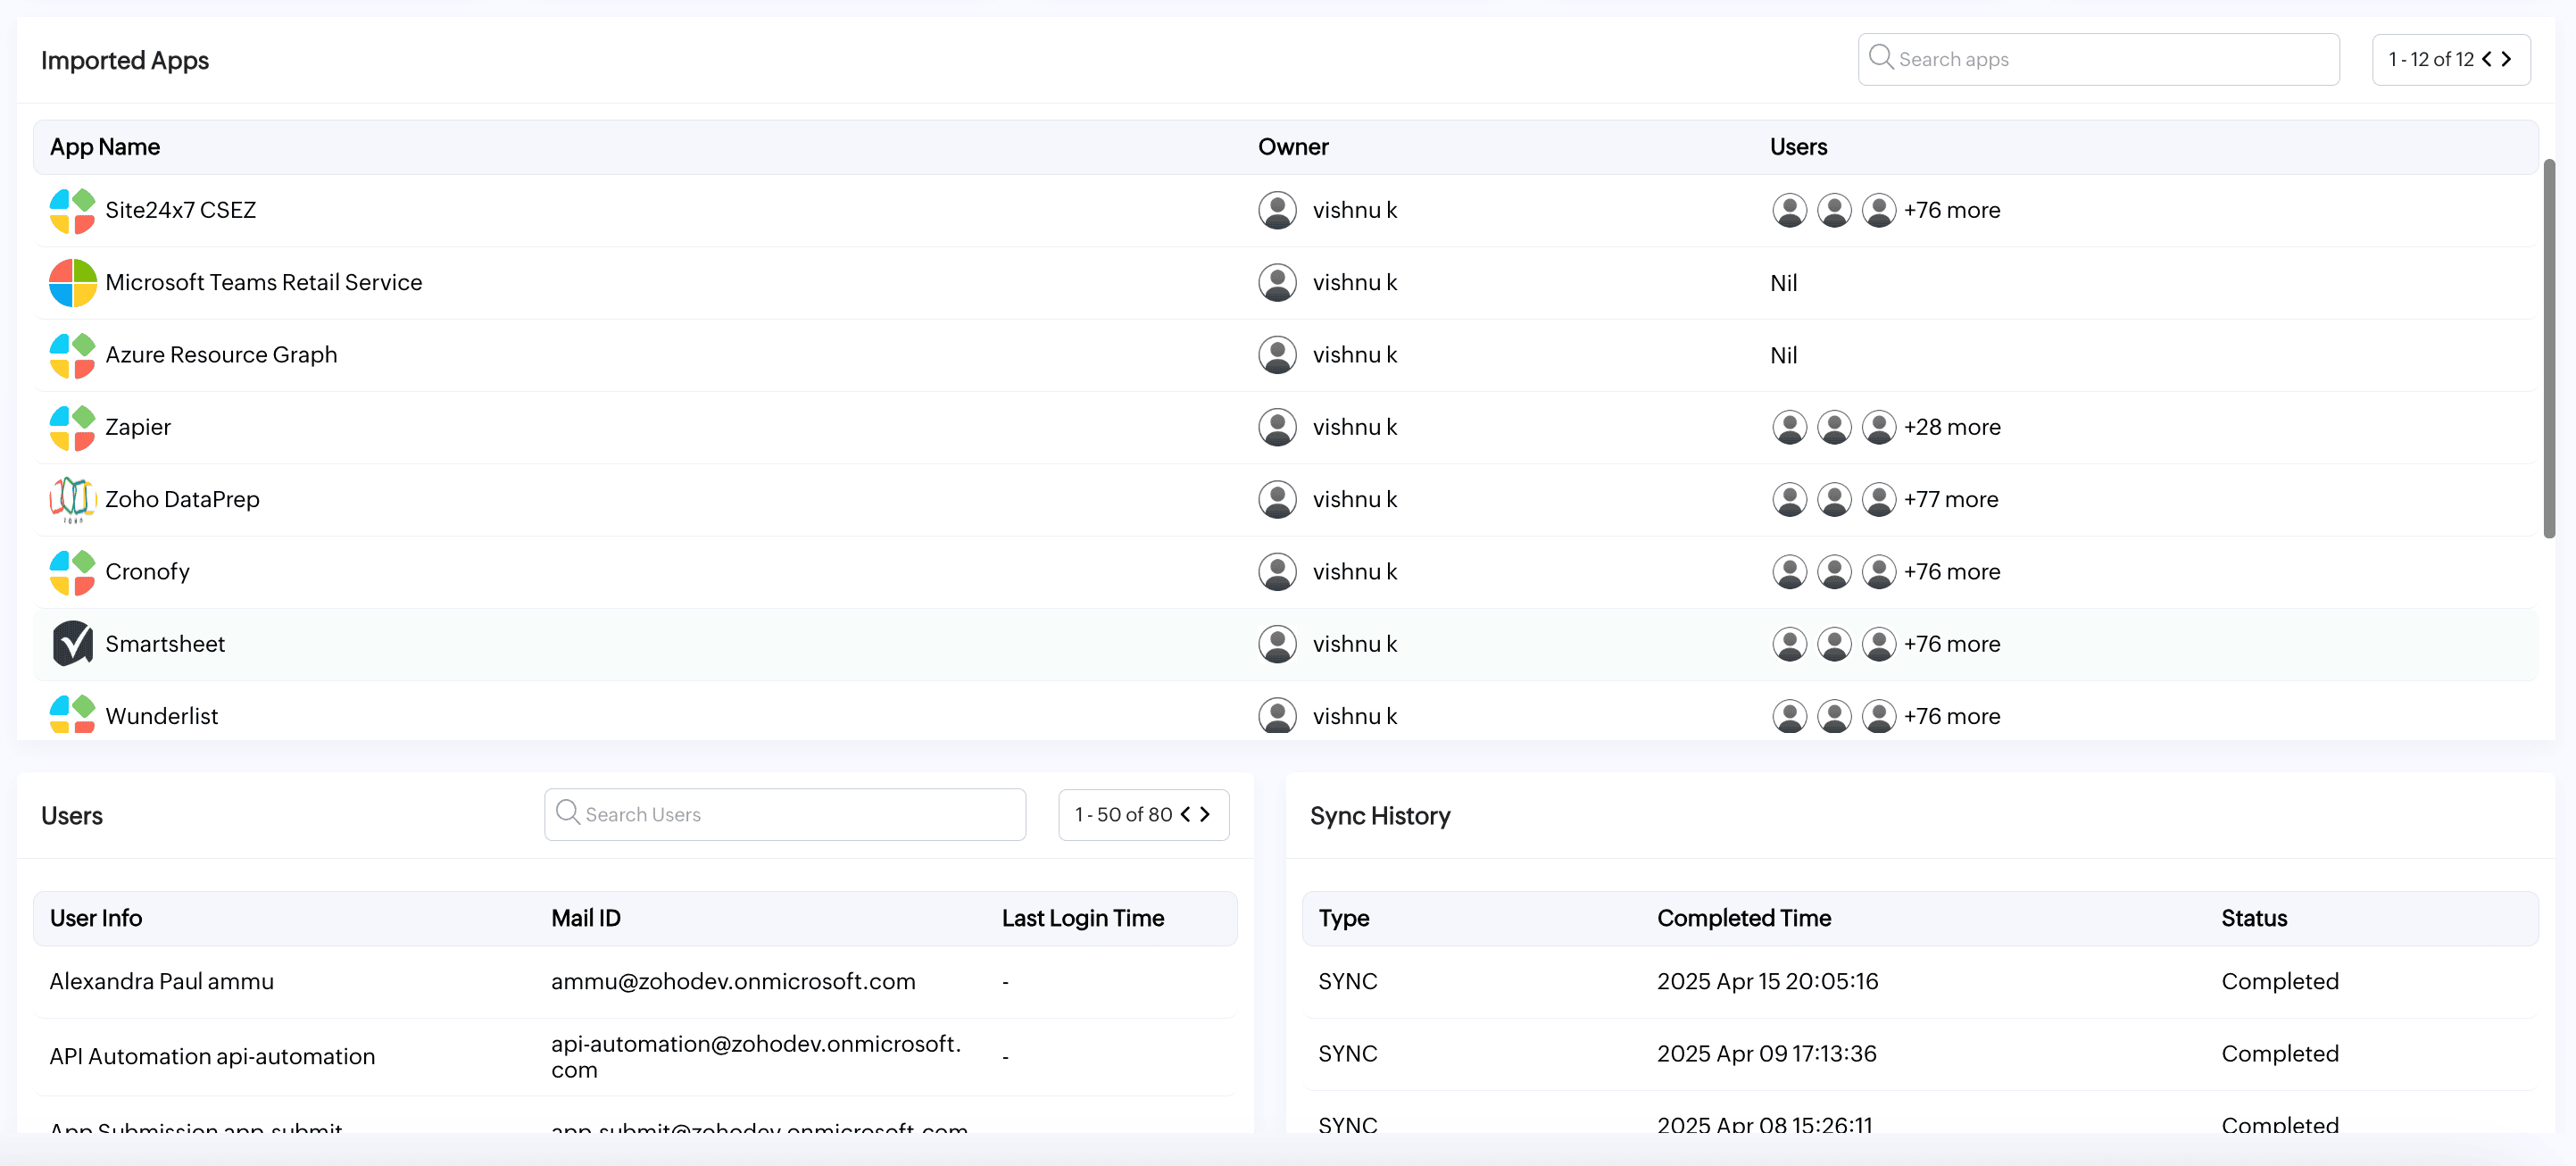Image resolution: width=2576 pixels, height=1166 pixels.
Task: Select the Wunderlist app name
Action: click(161, 716)
